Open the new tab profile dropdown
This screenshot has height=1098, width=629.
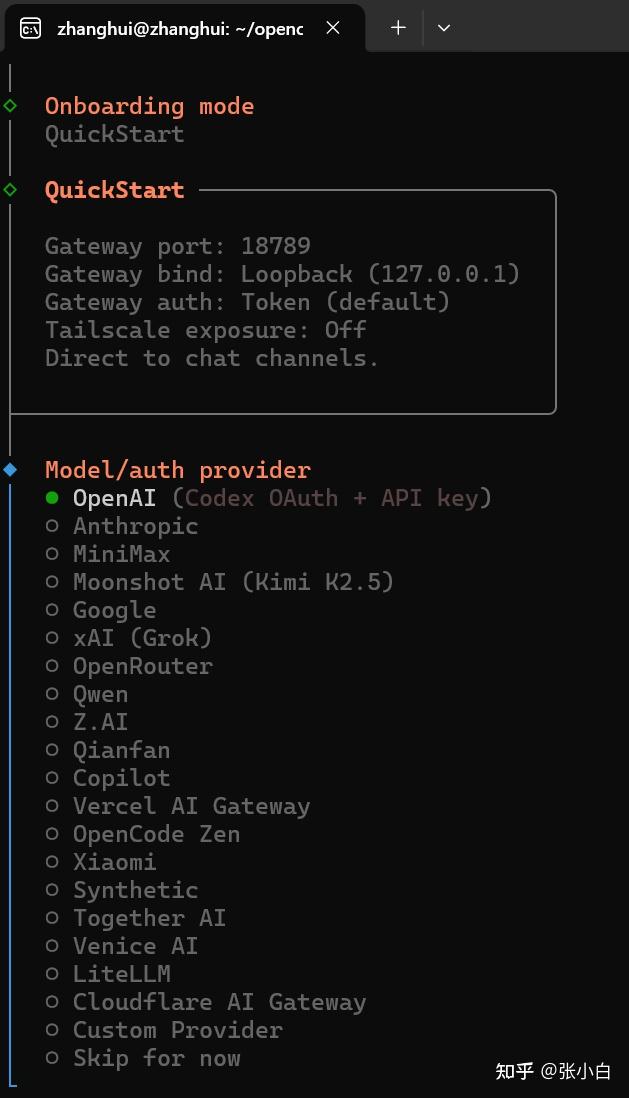(x=444, y=28)
